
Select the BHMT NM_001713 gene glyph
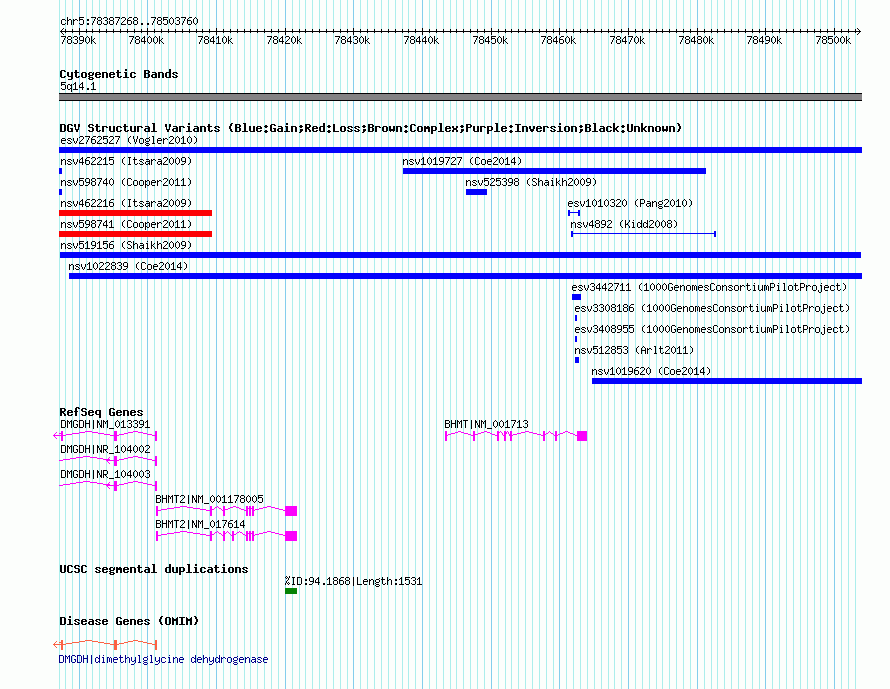[516, 436]
